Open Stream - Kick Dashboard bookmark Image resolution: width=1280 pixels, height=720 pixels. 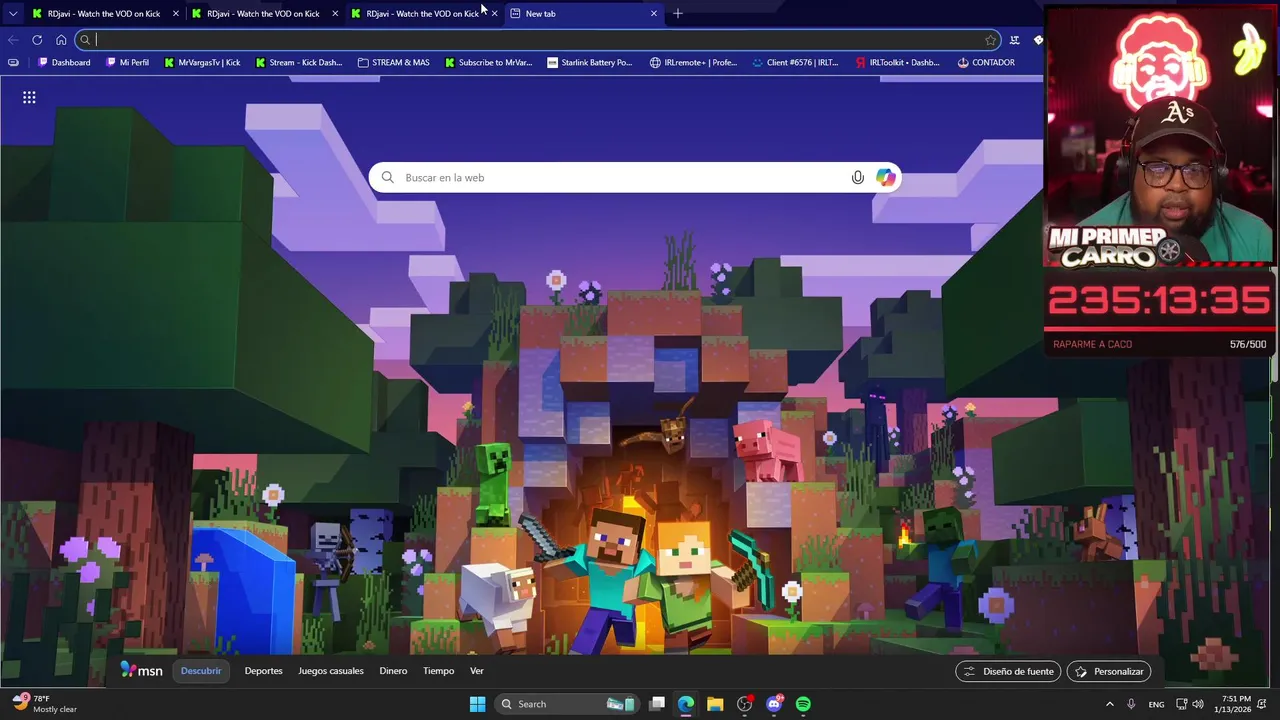tap(299, 62)
